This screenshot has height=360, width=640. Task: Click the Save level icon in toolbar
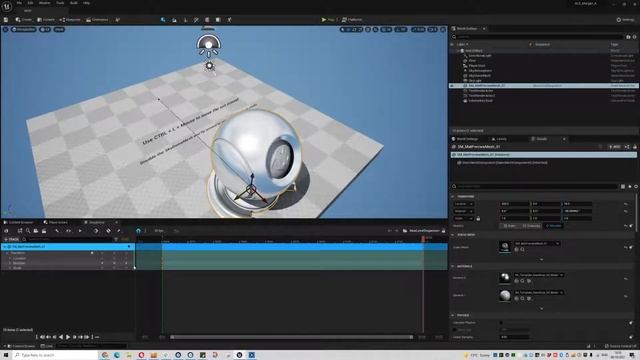coord(6,20)
